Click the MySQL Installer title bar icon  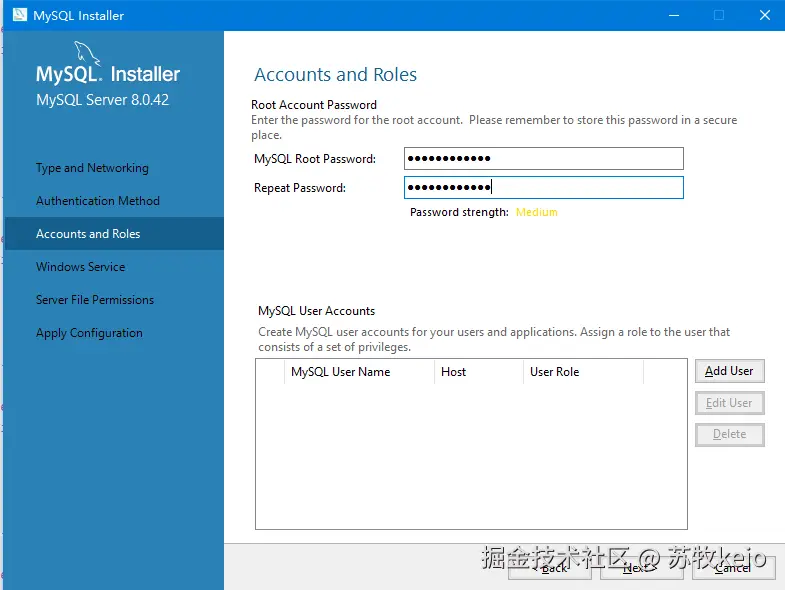20,15
